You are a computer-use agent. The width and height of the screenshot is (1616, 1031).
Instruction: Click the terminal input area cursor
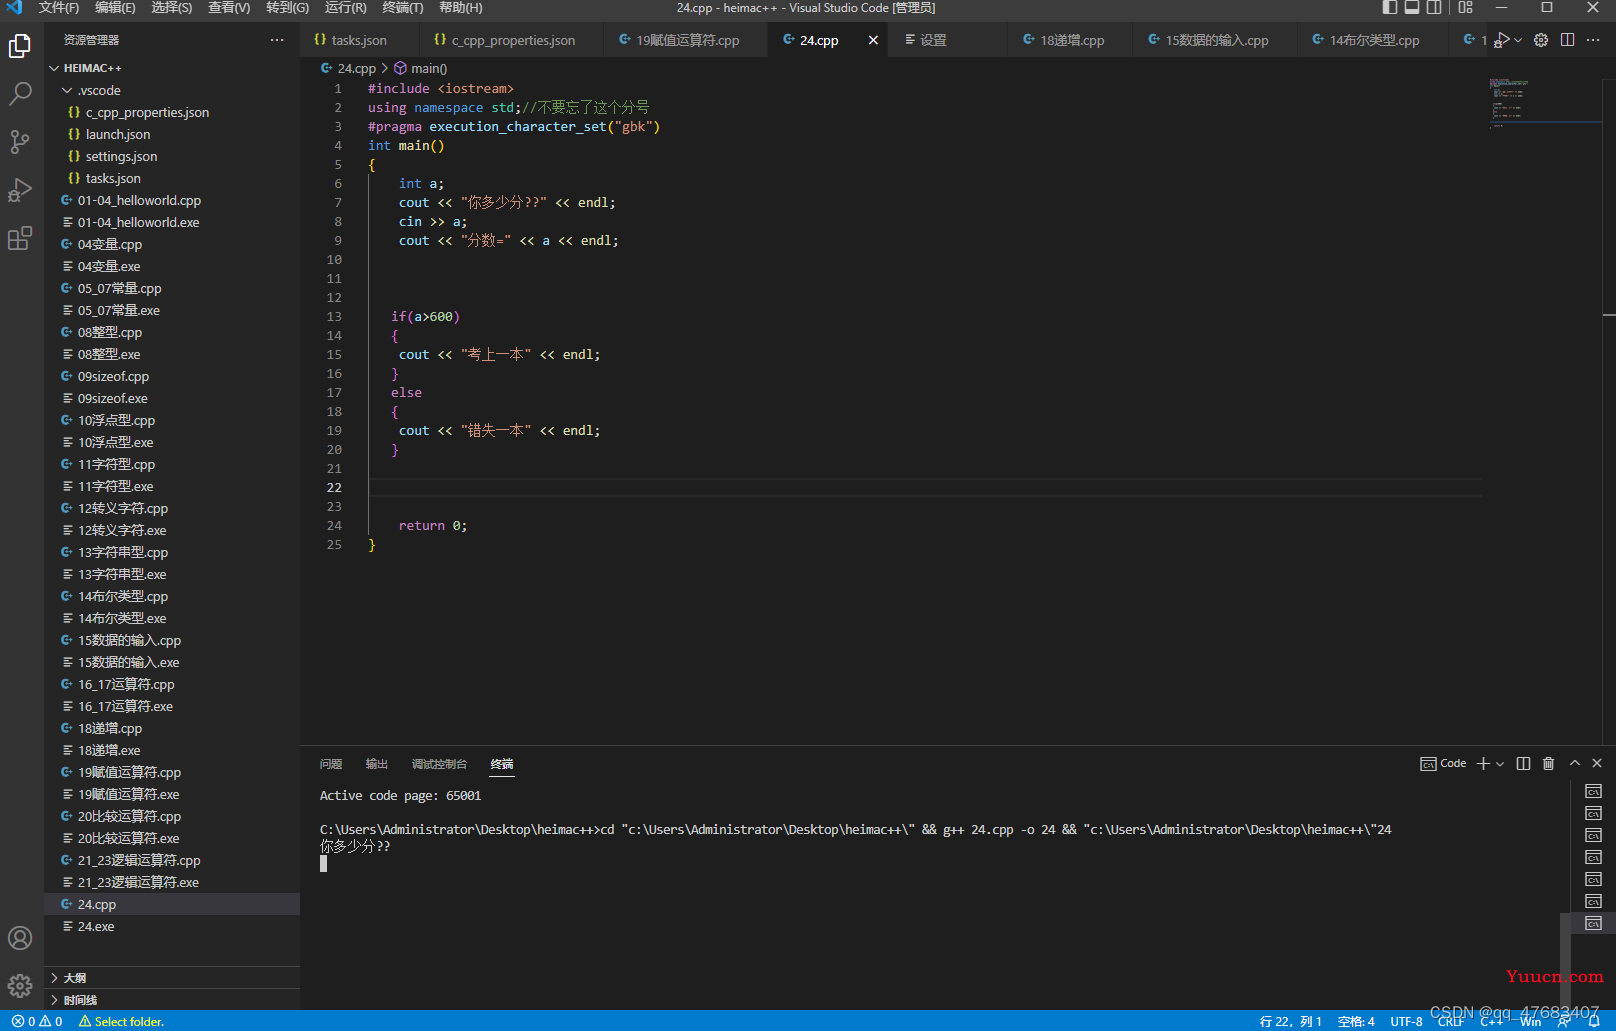[x=323, y=863]
